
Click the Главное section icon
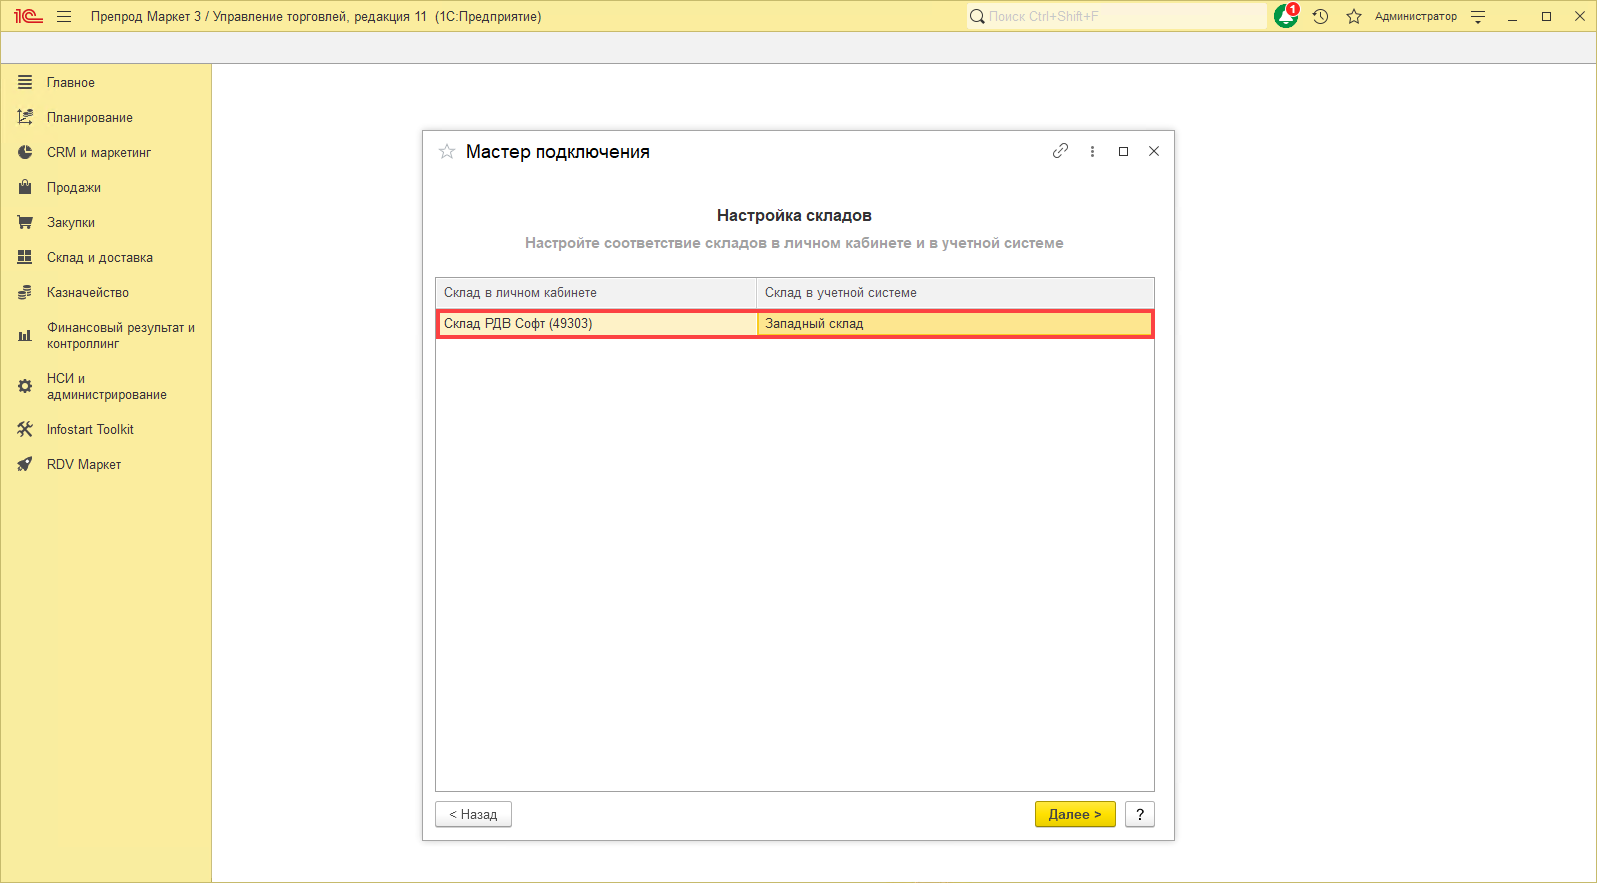coord(25,82)
